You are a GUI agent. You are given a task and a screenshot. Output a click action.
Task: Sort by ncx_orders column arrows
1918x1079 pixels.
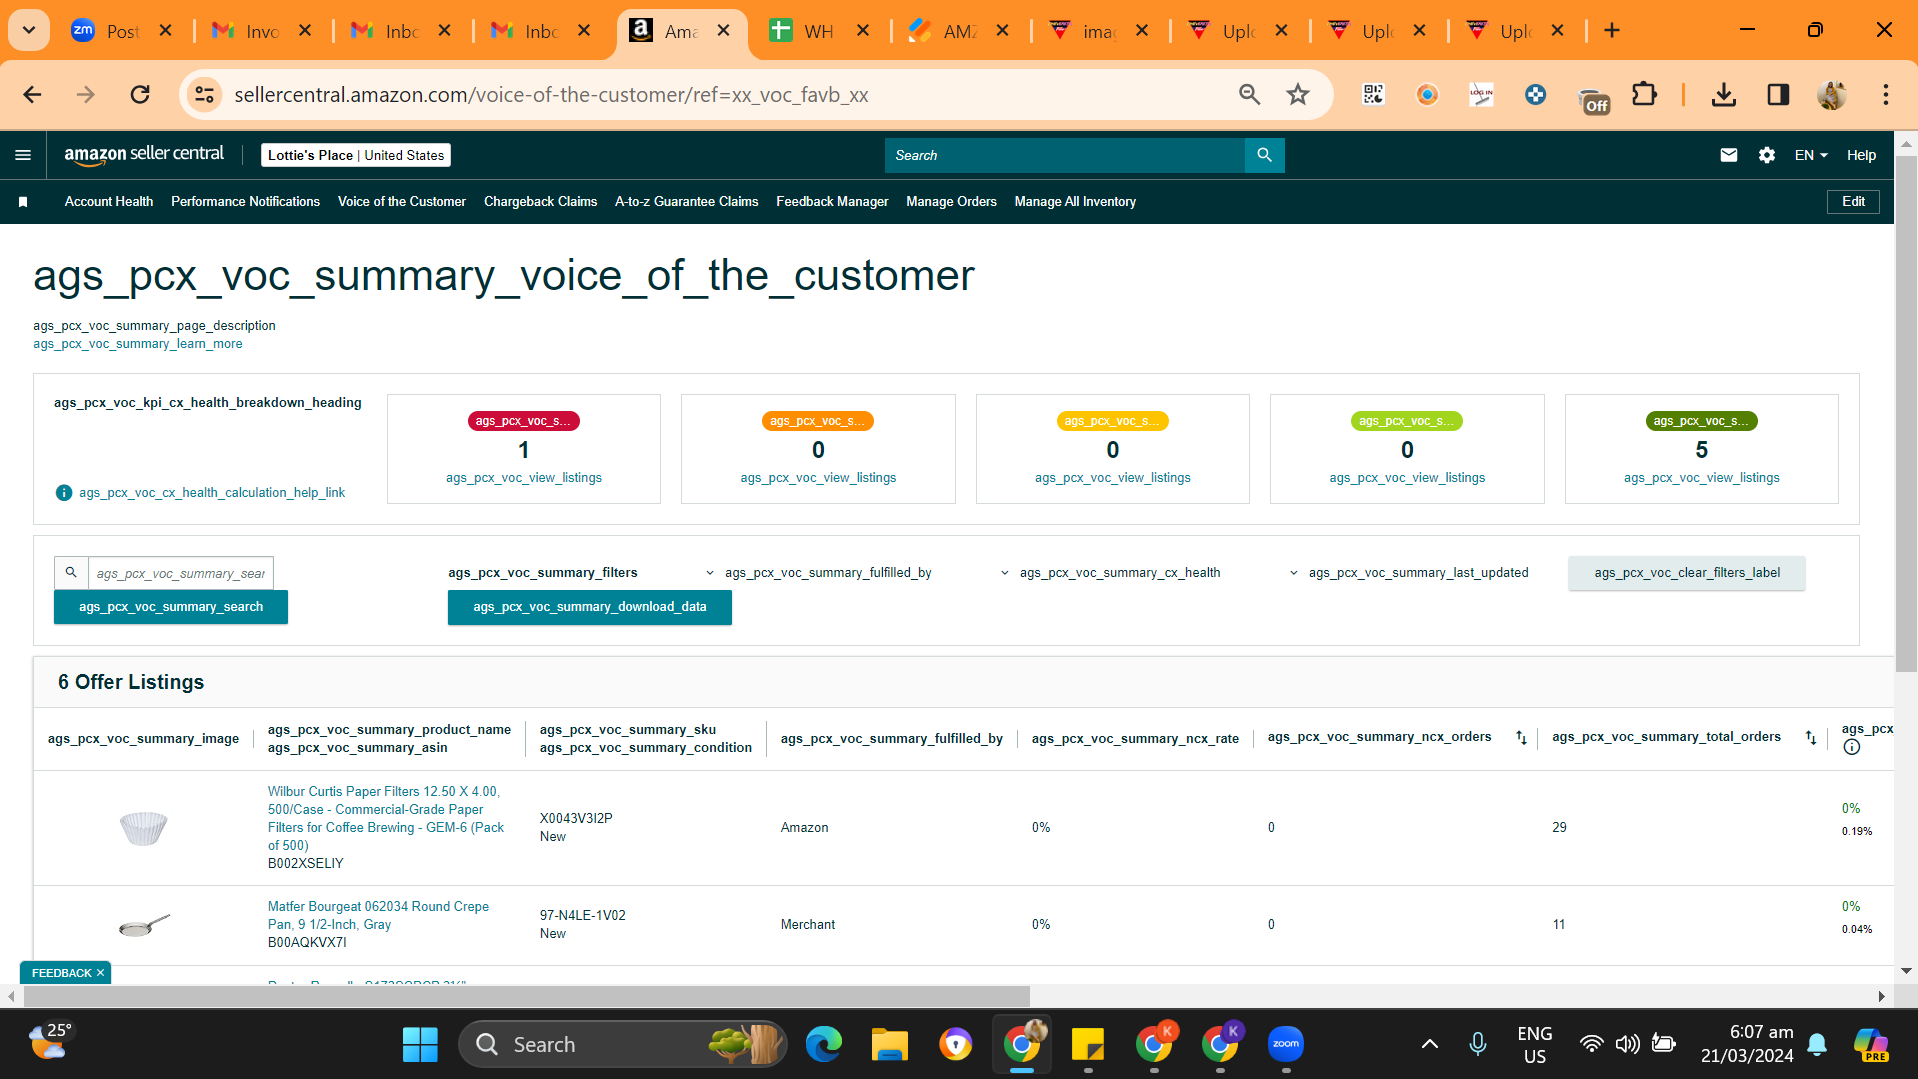(x=1521, y=738)
